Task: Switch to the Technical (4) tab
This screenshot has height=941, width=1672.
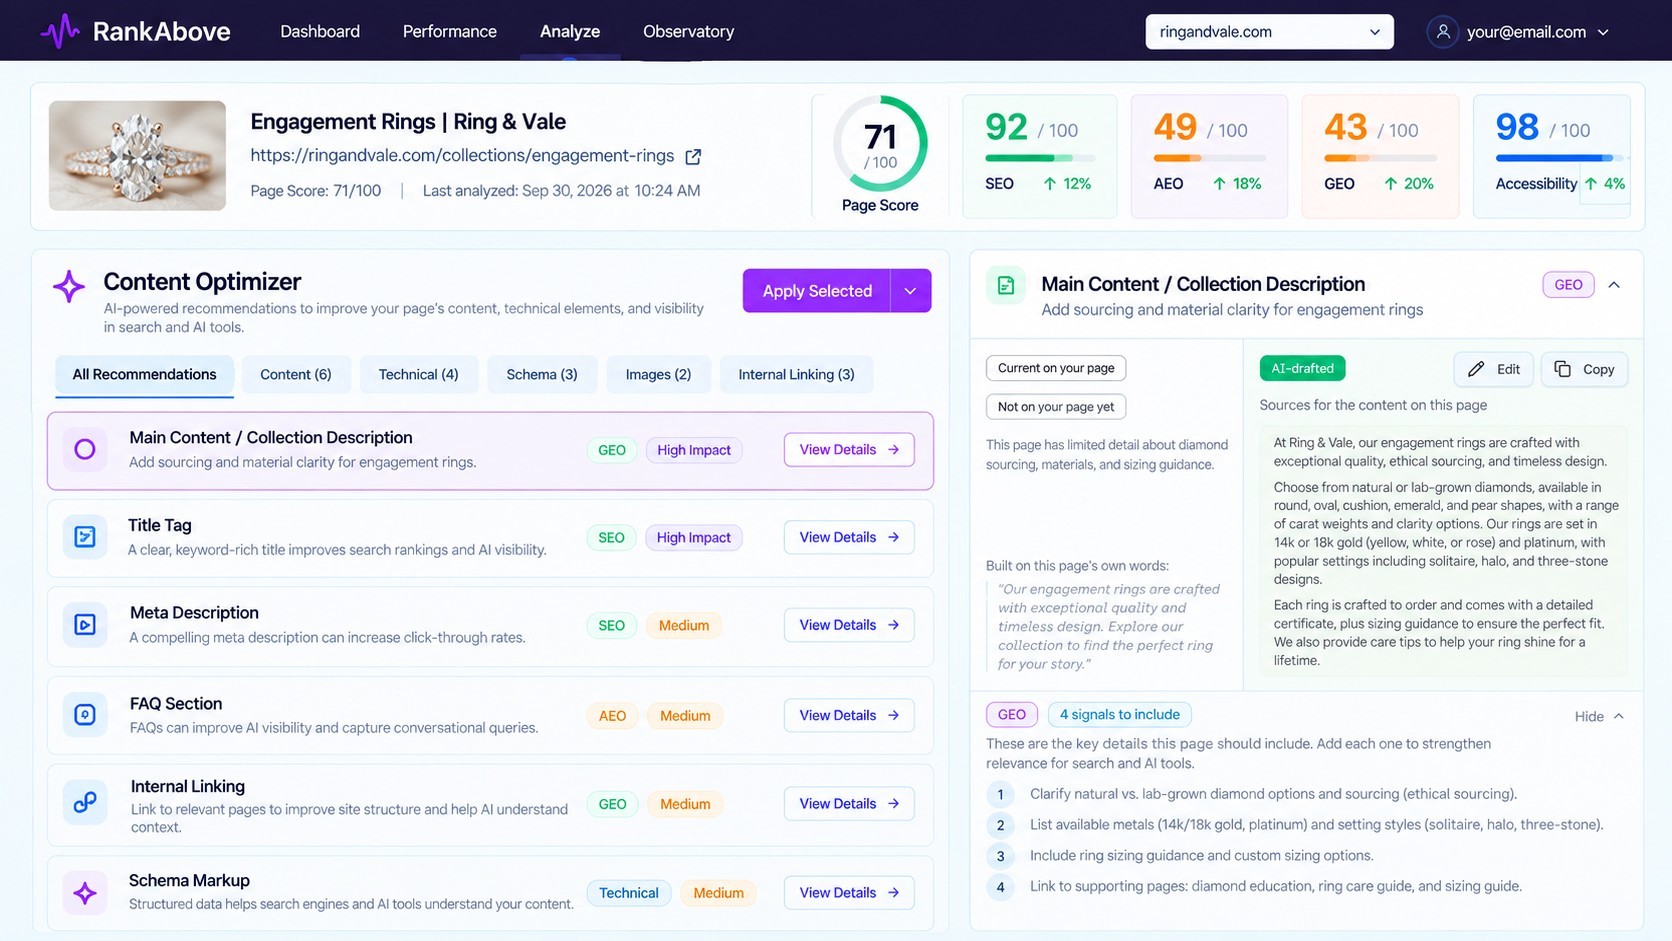Action: coord(418,374)
